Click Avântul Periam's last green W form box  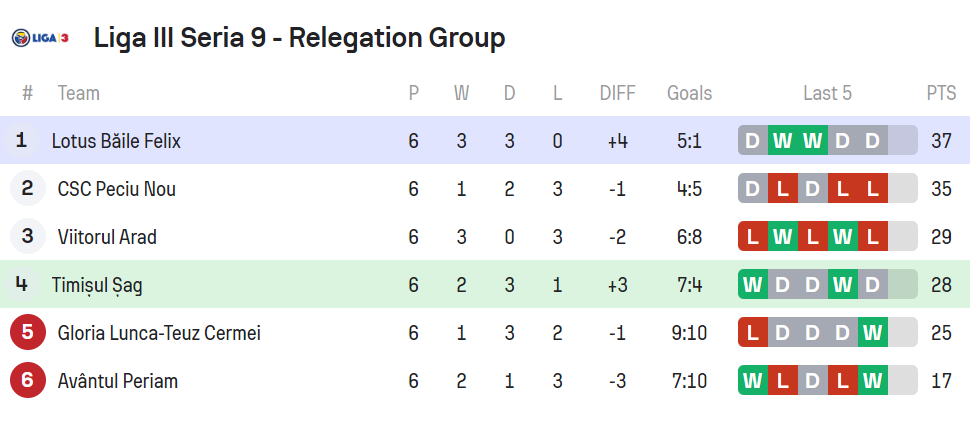coord(872,381)
